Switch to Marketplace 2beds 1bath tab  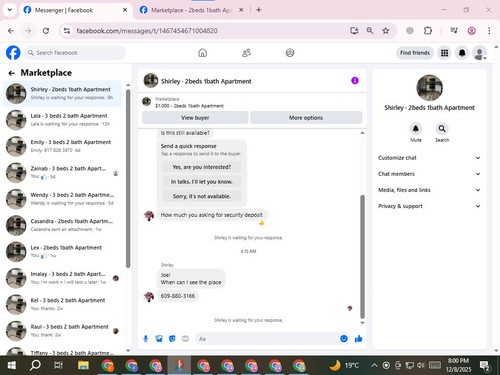coord(191,10)
